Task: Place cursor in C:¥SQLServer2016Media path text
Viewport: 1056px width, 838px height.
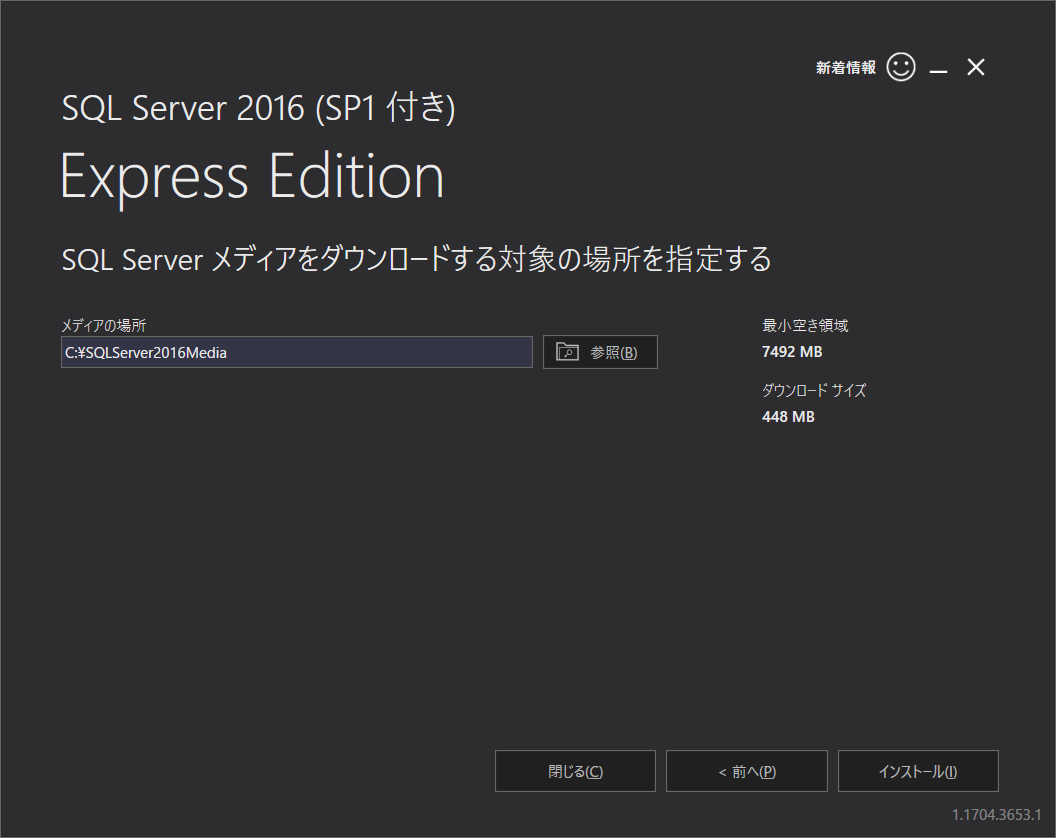Action: coord(145,353)
